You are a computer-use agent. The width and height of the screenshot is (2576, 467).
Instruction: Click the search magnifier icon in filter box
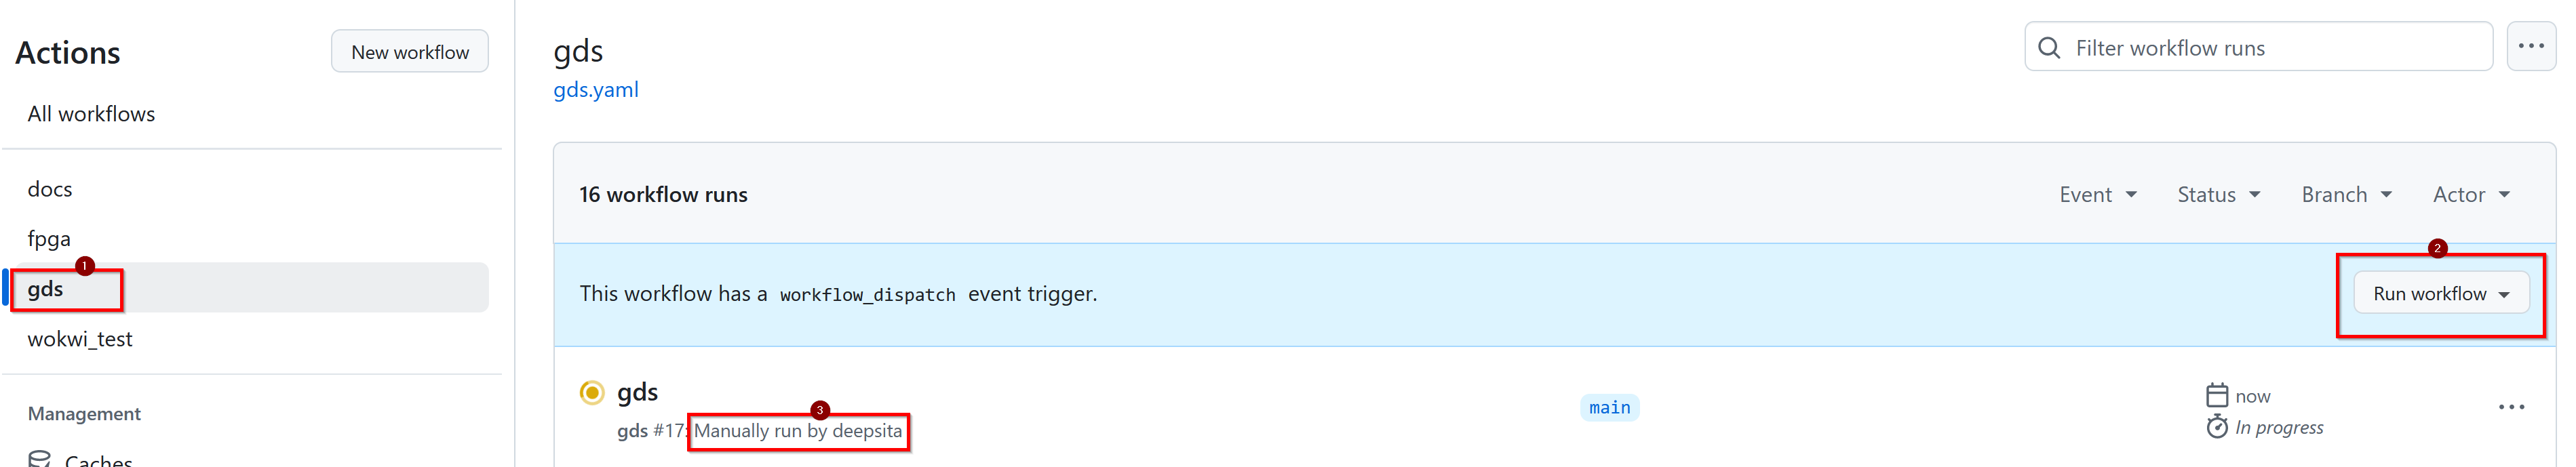[x=2048, y=48]
